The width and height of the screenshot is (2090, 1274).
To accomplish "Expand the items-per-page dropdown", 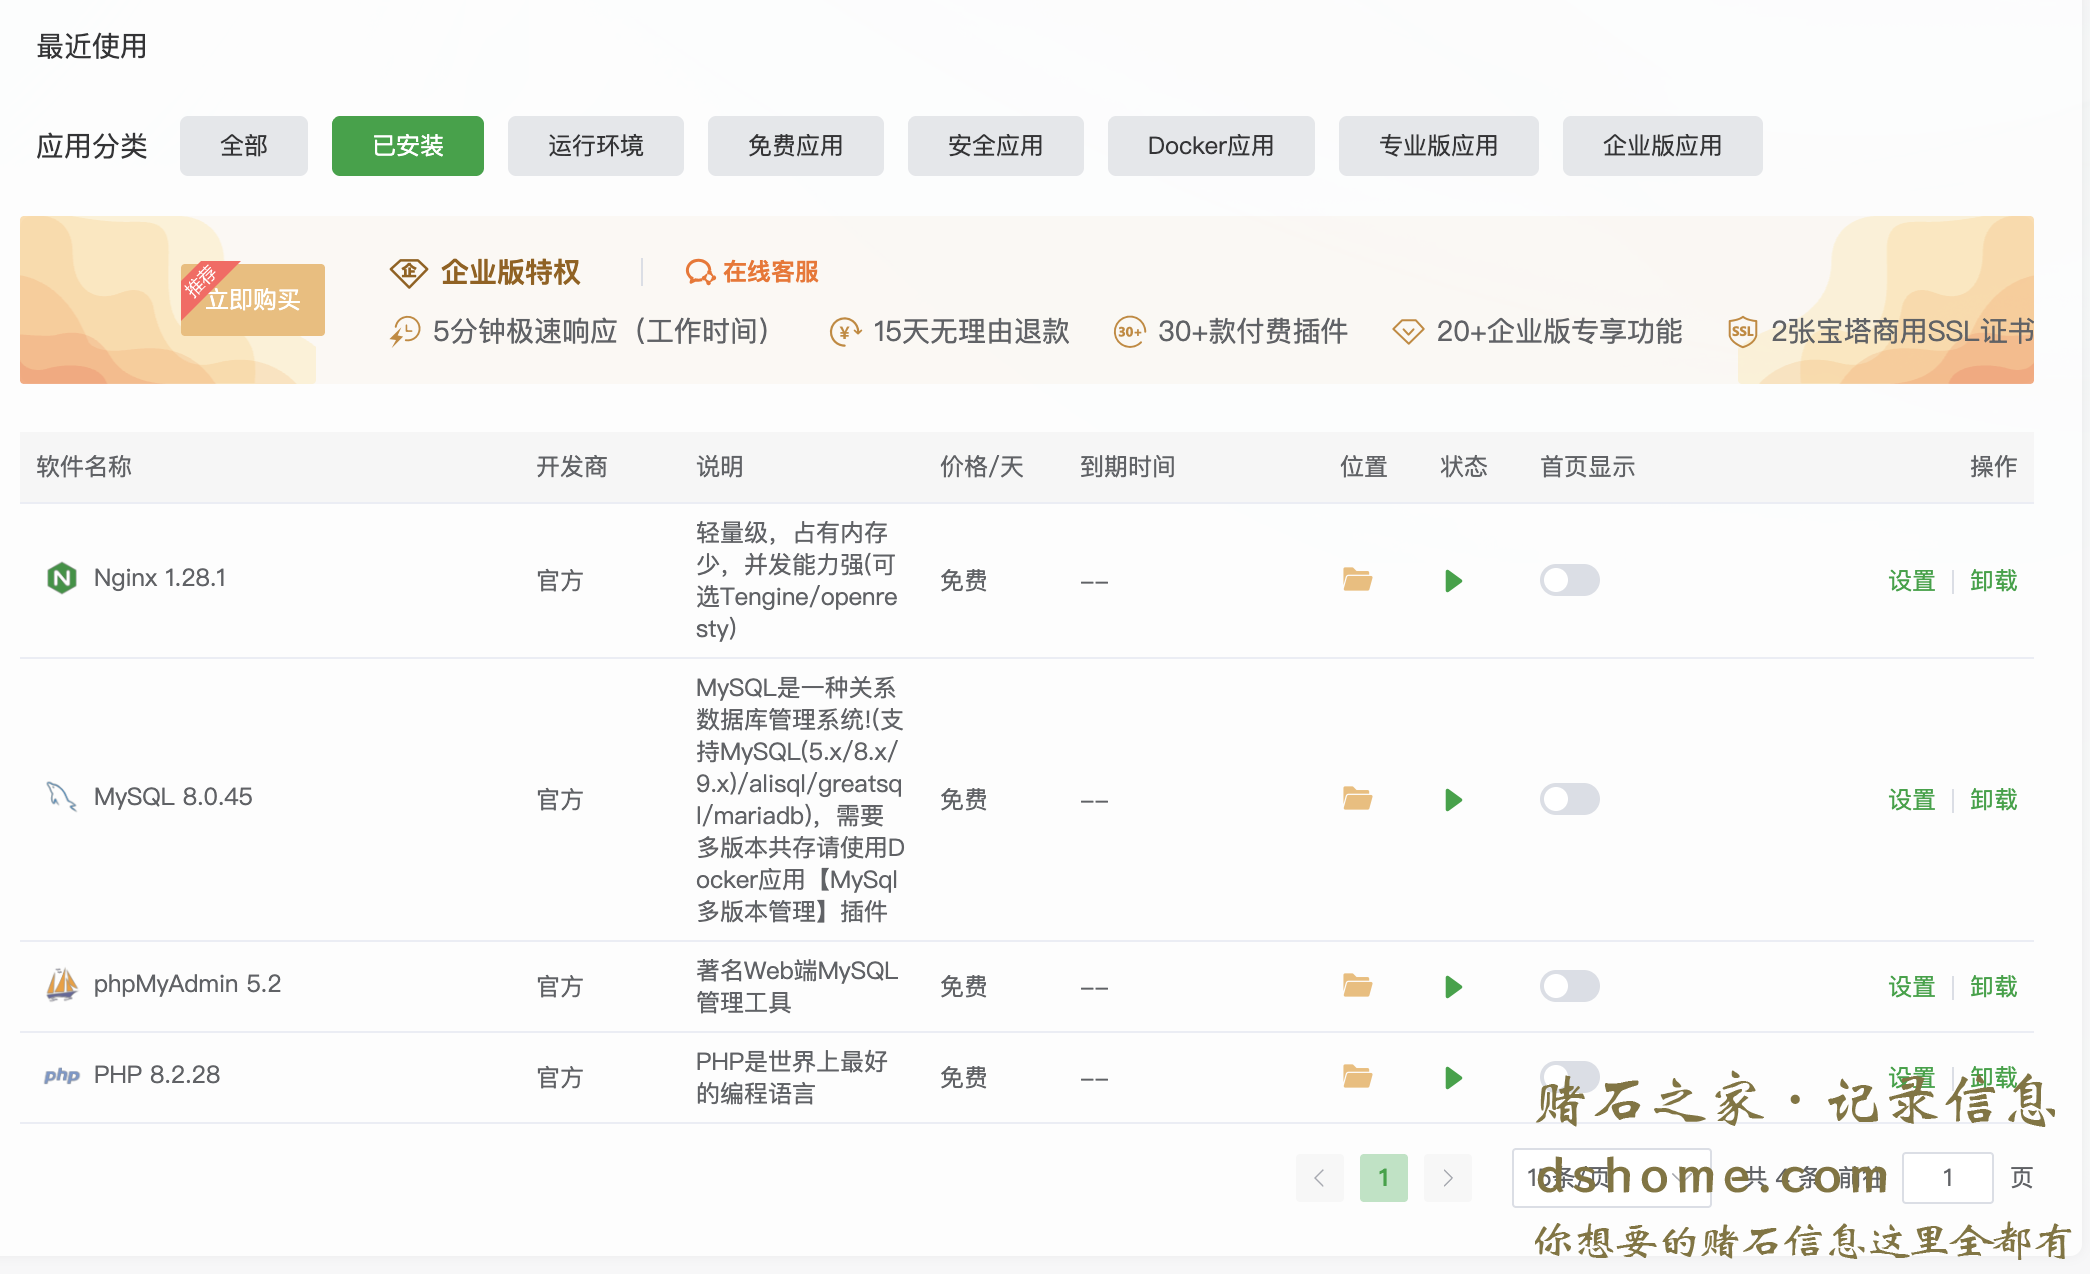I will coord(1610,1178).
